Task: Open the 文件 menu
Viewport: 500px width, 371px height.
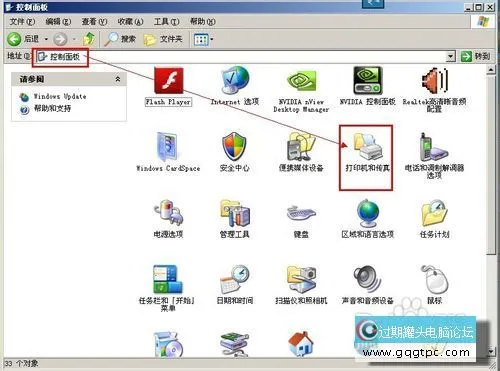Action: click(22, 22)
